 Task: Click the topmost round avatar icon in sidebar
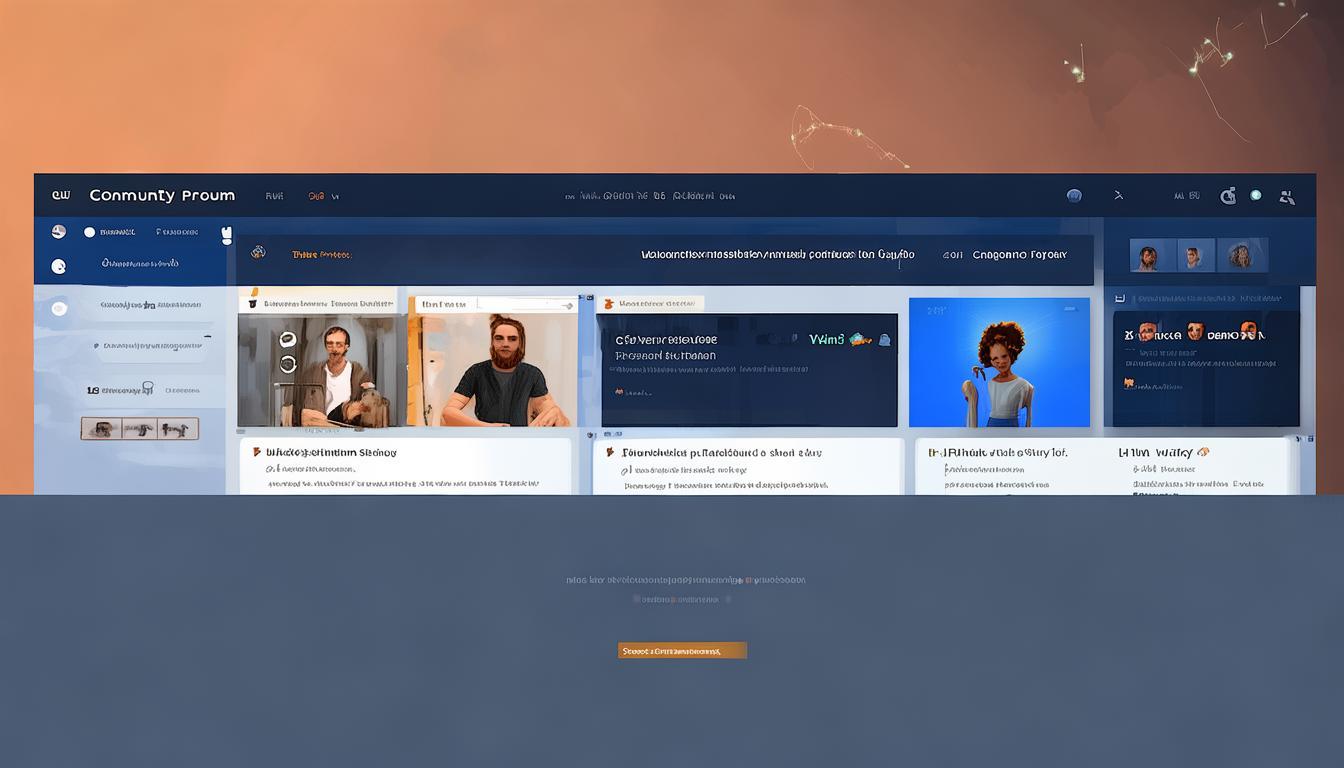[59, 232]
